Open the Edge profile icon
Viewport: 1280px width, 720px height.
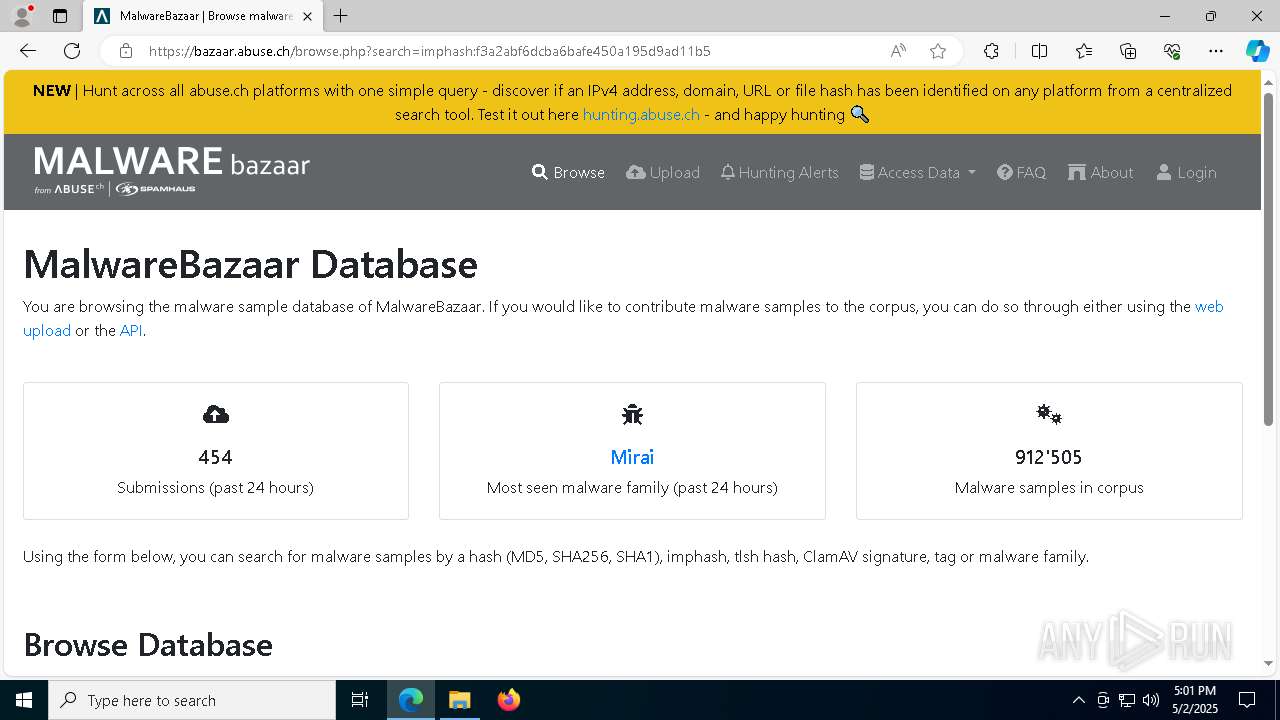tap(22, 16)
